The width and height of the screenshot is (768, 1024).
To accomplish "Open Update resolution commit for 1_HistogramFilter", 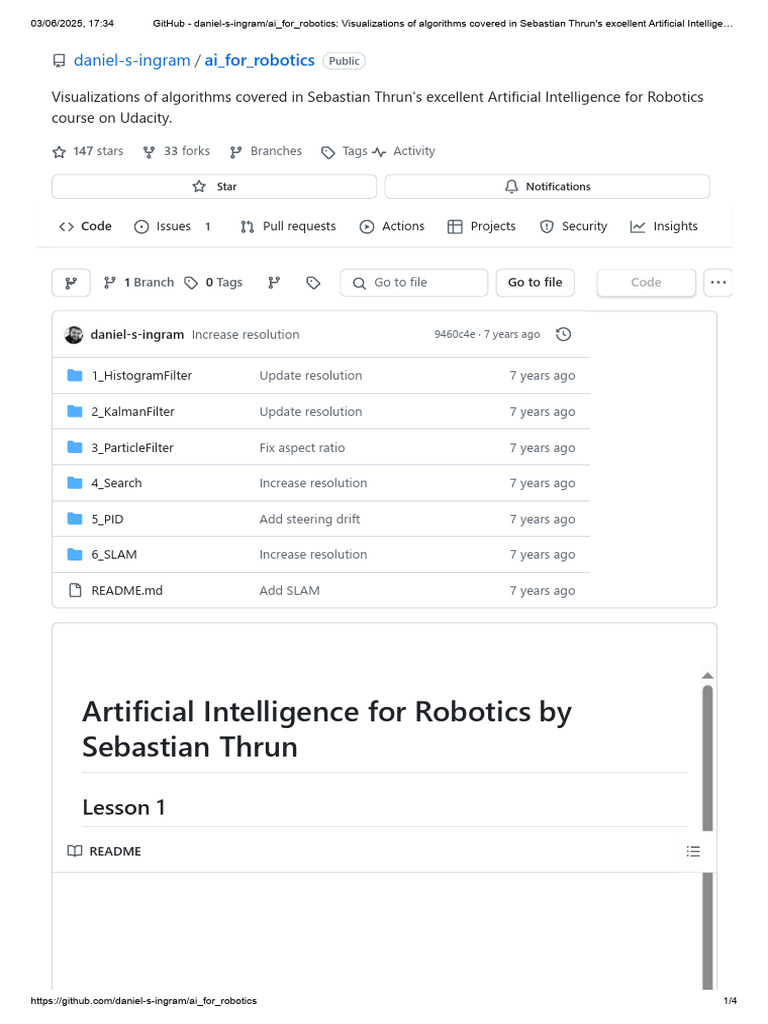I will pos(311,376).
